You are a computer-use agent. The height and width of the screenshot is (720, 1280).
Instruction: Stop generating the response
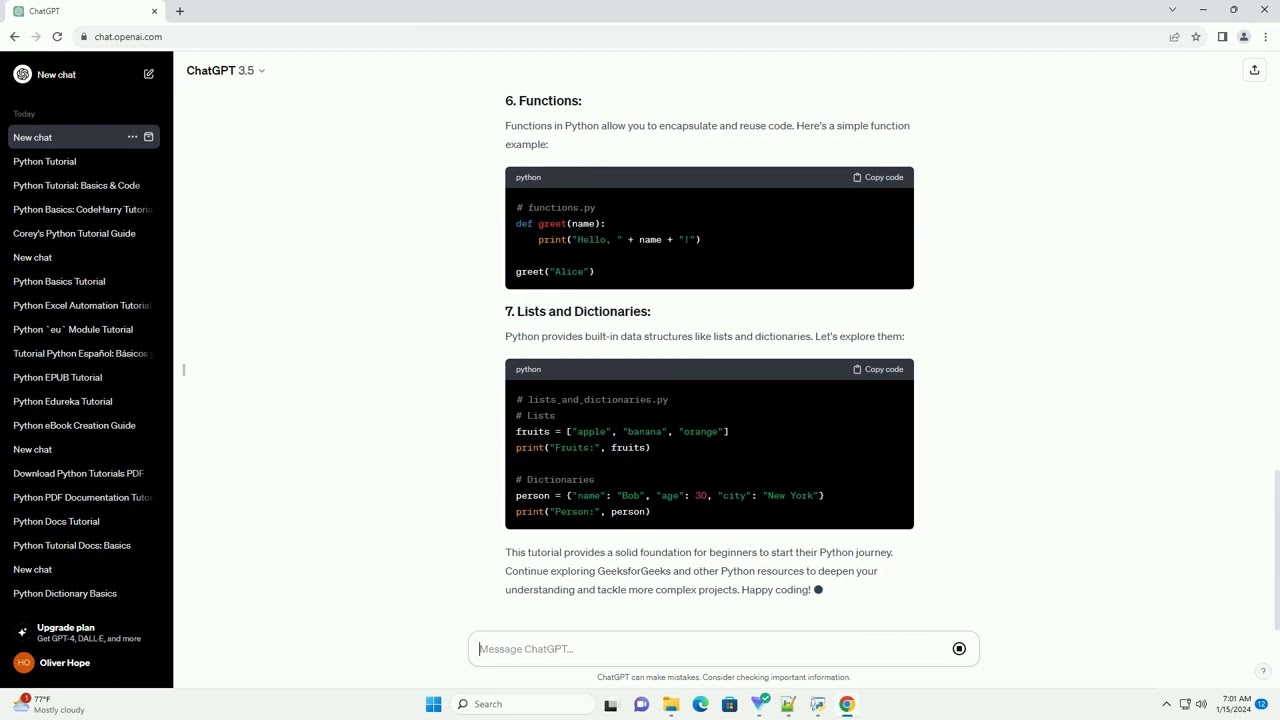click(x=959, y=649)
